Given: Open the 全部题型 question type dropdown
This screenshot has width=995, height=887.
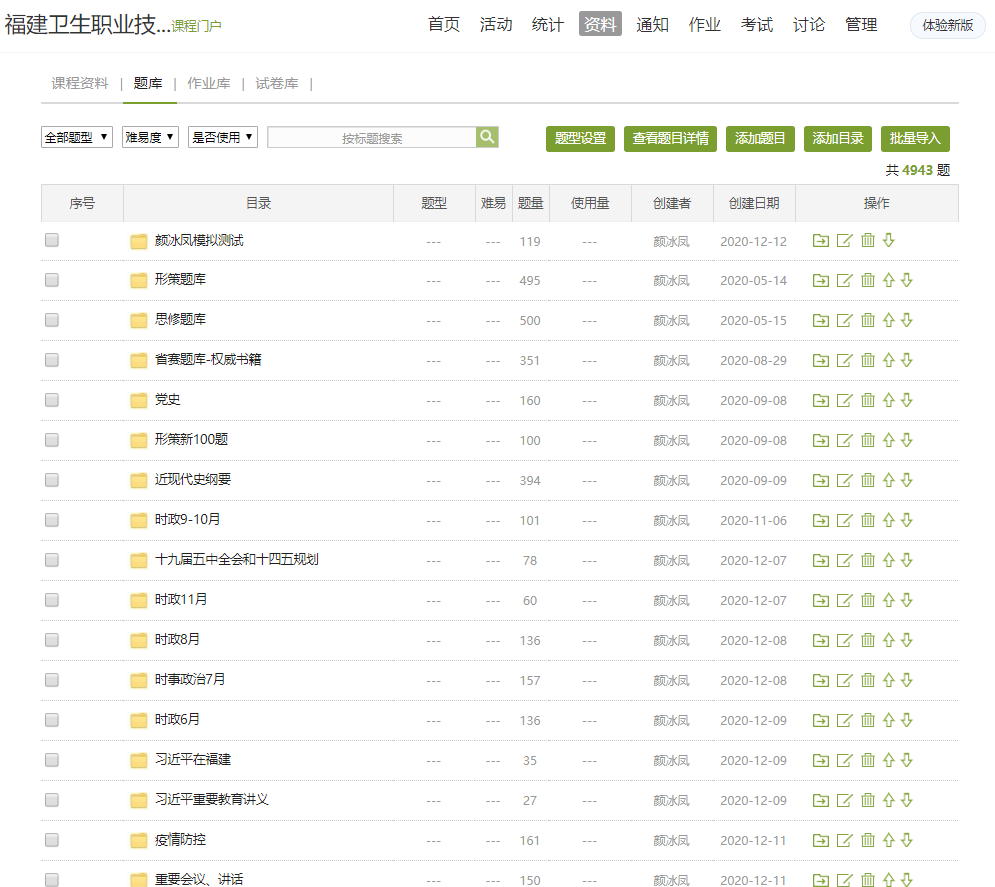Looking at the screenshot, I should (x=77, y=137).
